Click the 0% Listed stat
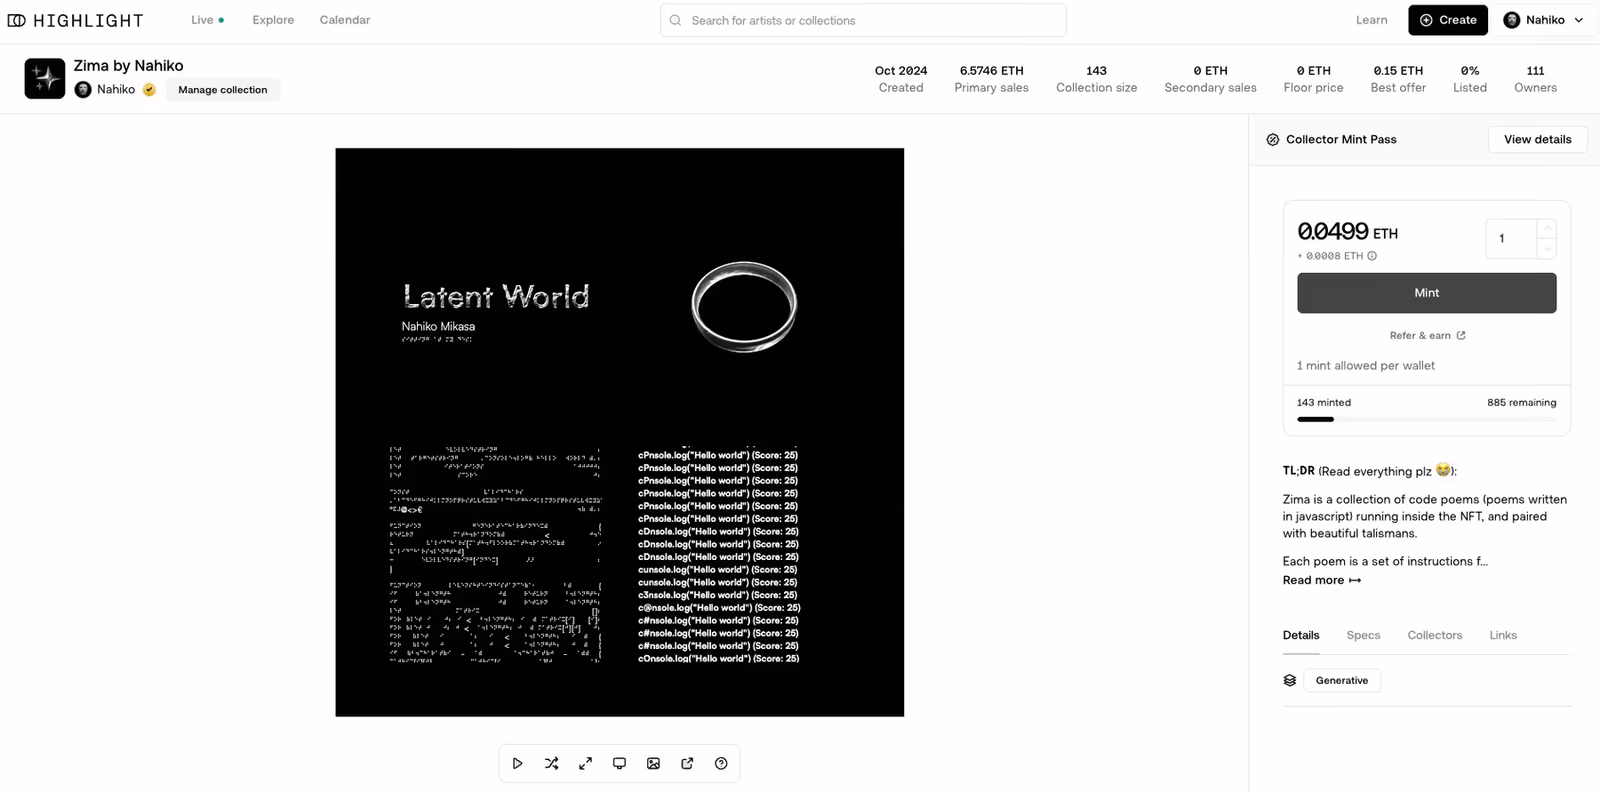The image size is (1600, 792). point(1470,79)
